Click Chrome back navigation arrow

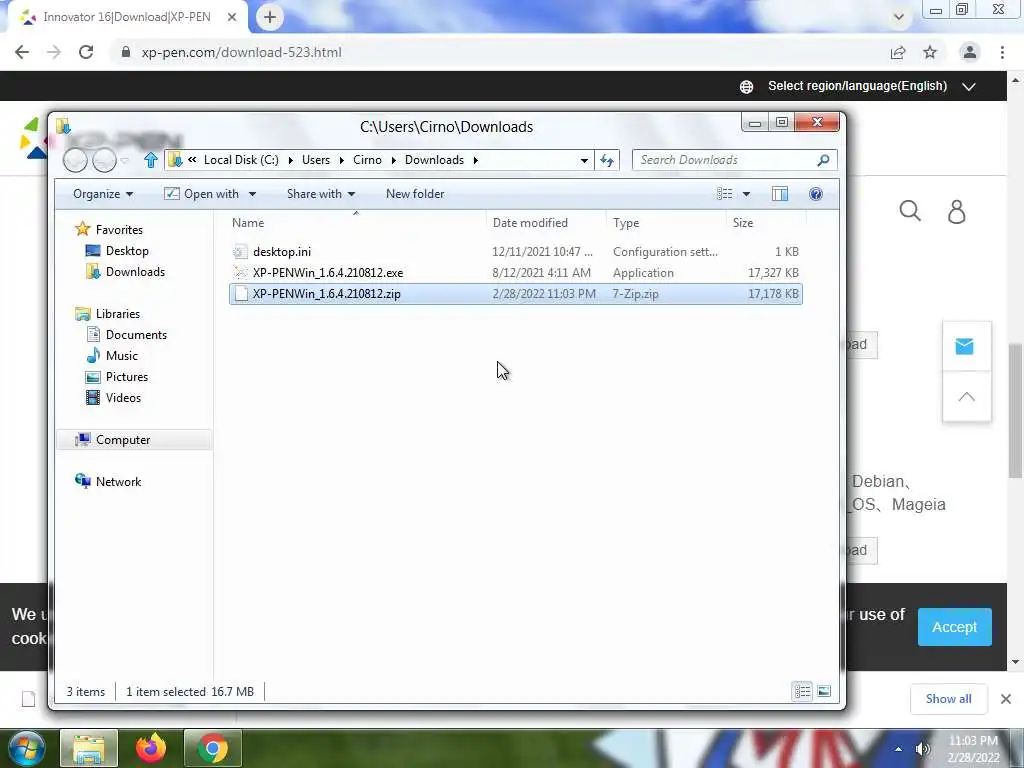coord(22,52)
